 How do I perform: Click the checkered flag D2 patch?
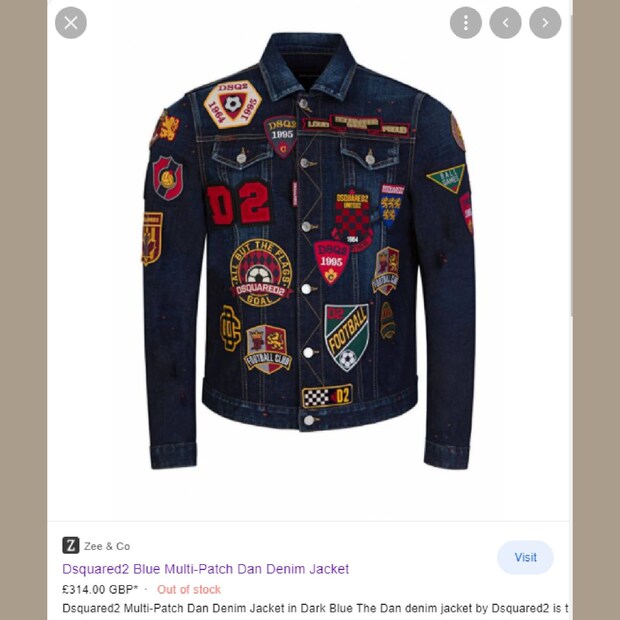(x=327, y=396)
